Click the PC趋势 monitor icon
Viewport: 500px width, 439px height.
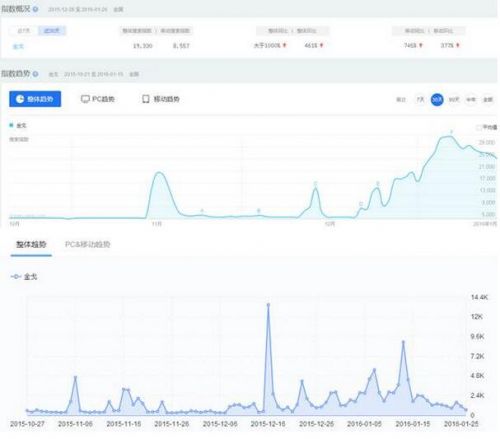tap(85, 99)
